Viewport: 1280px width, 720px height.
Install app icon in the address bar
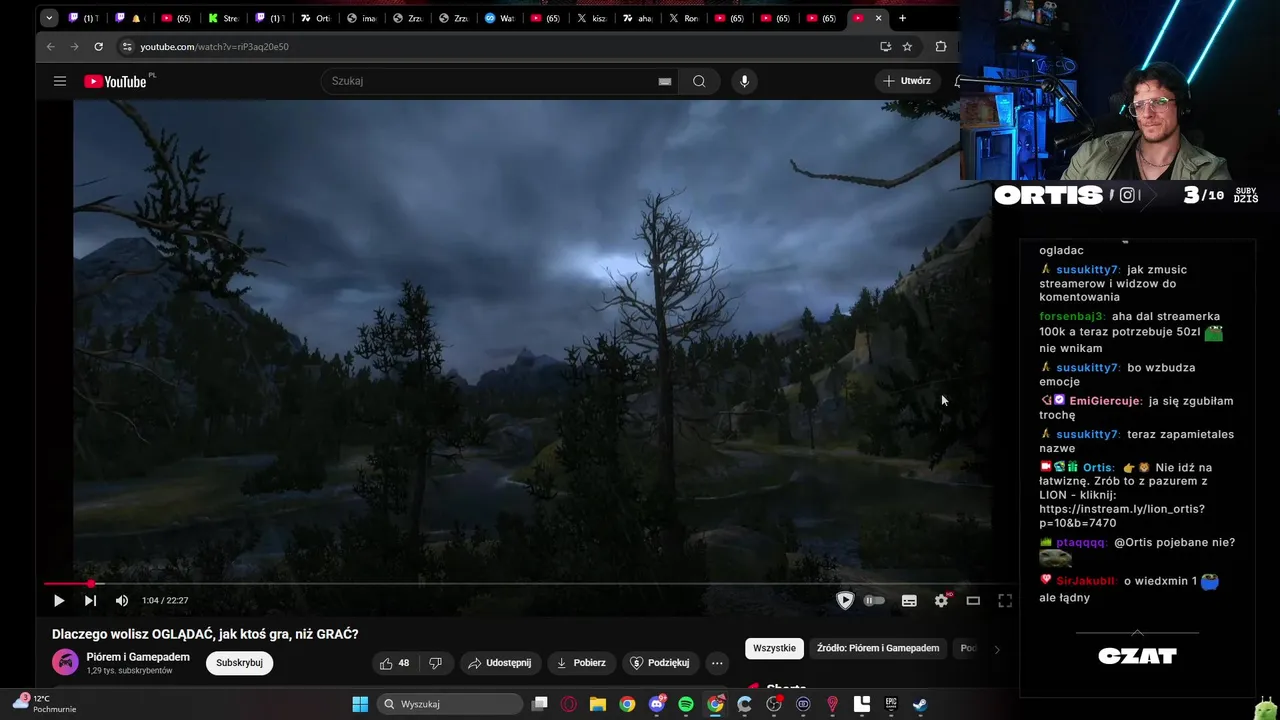pyautogui.click(x=885, y=47)
